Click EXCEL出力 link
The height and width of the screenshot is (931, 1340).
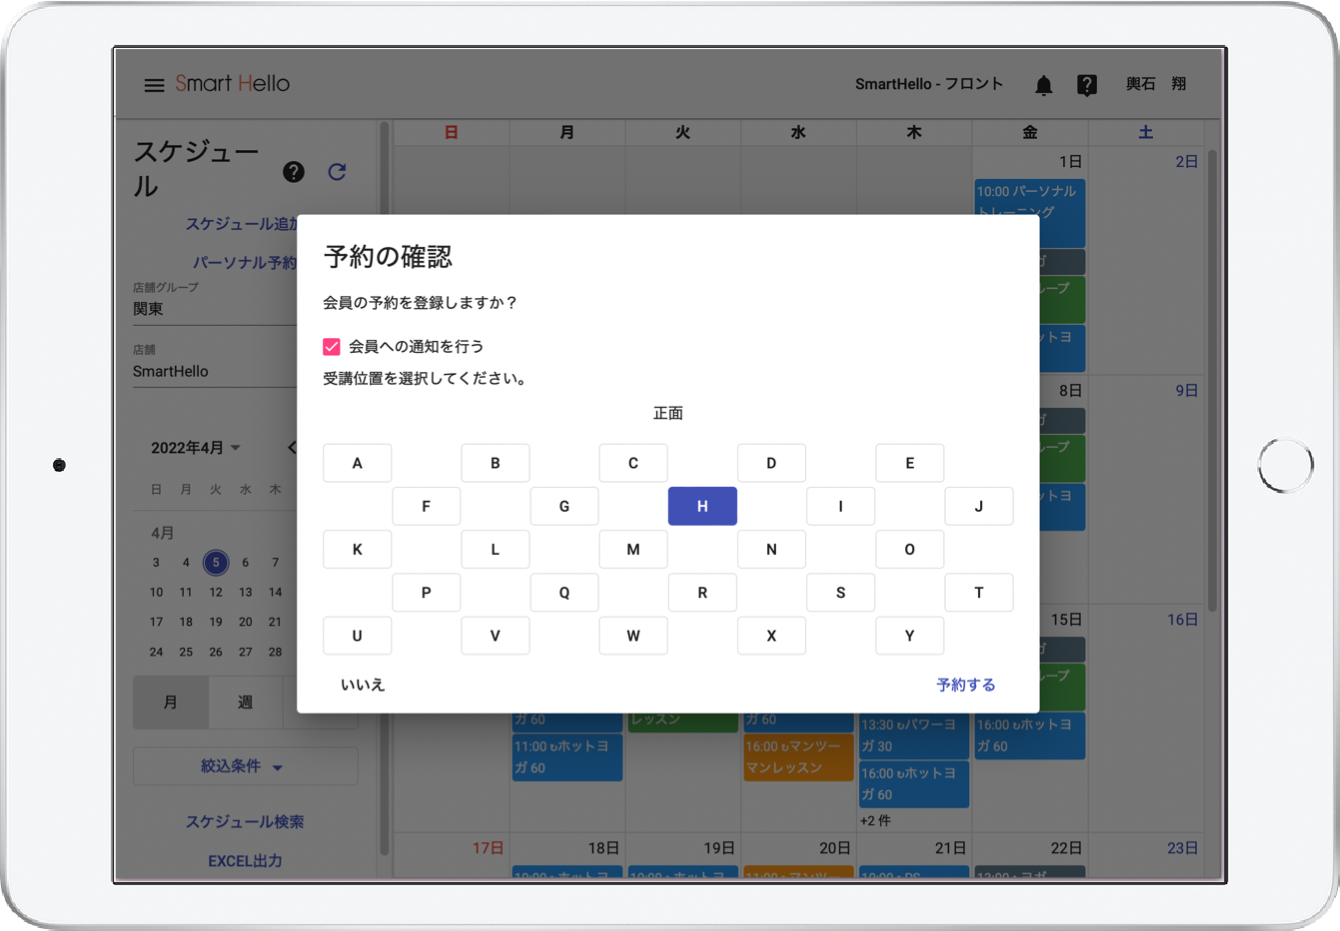(245, 860)
